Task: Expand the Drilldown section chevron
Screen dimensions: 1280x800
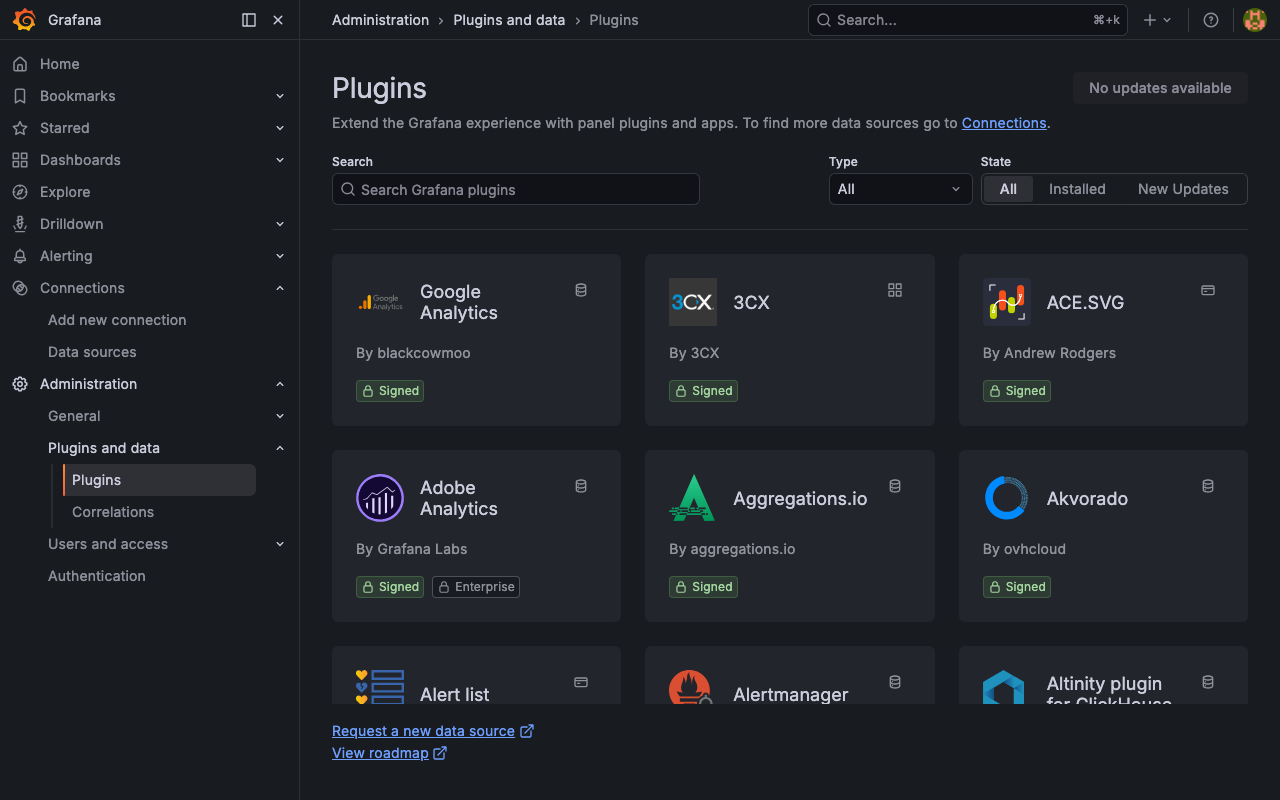Action: pos(280,224)
